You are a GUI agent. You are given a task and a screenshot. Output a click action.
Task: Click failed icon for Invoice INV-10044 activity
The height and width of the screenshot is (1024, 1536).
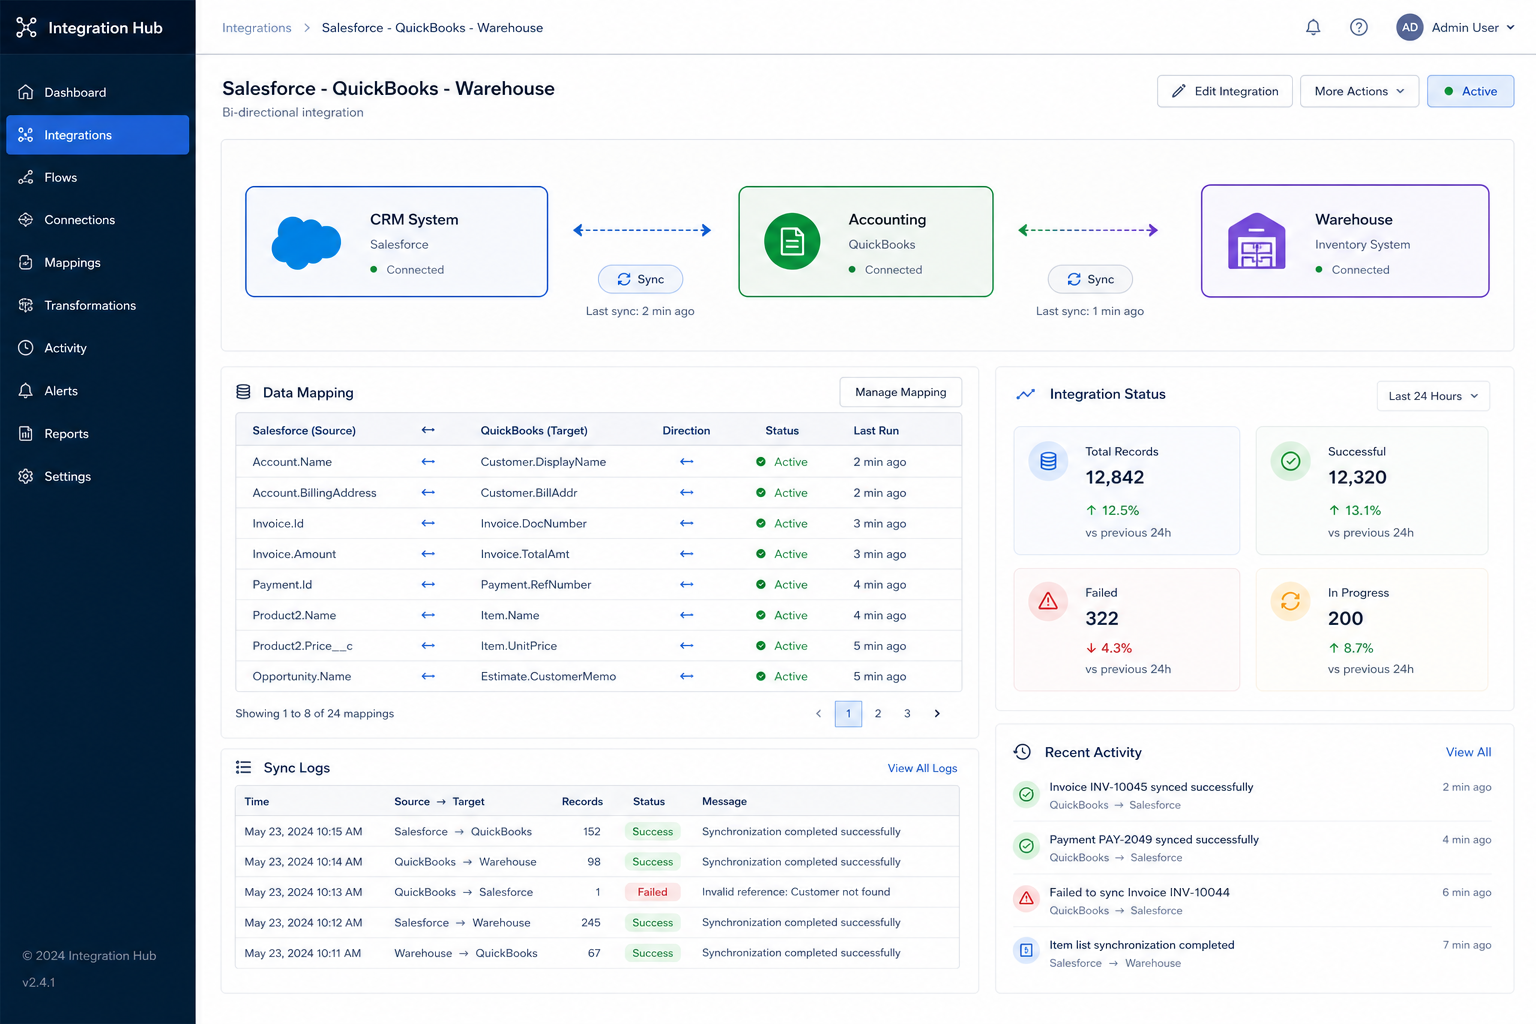coord(1026,898)
